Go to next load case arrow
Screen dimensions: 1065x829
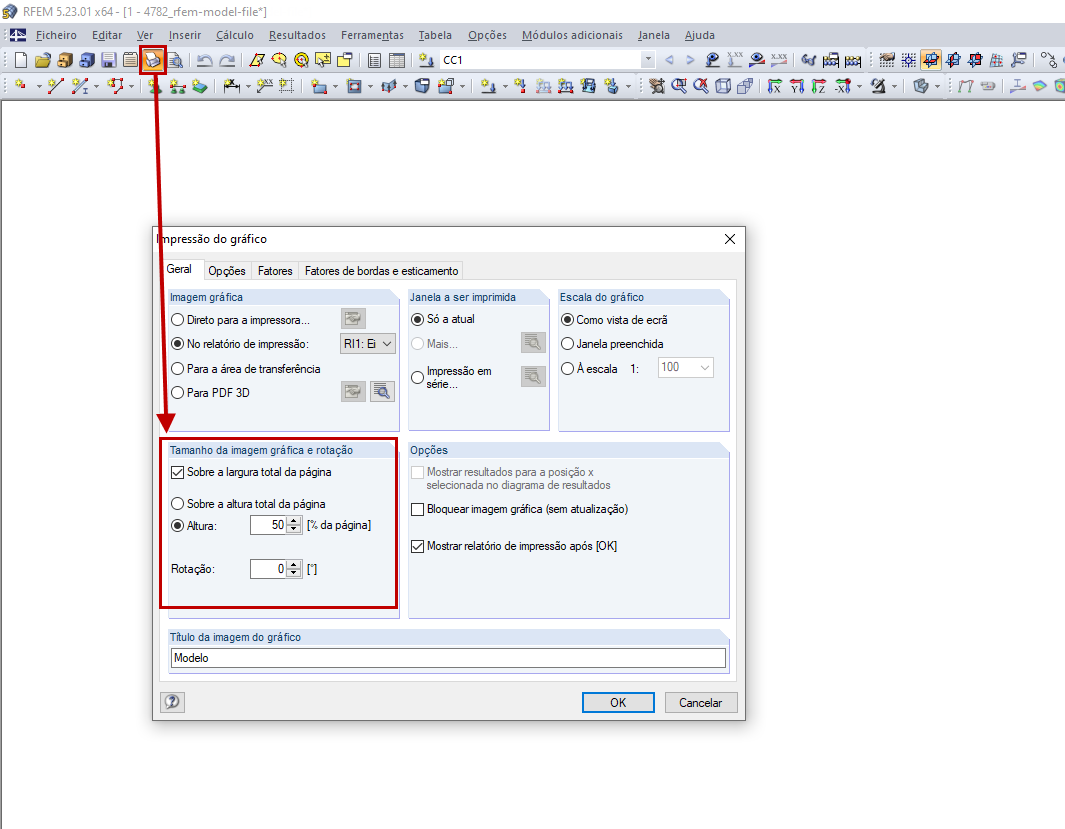pyautogui.click(x=690, y=60)
